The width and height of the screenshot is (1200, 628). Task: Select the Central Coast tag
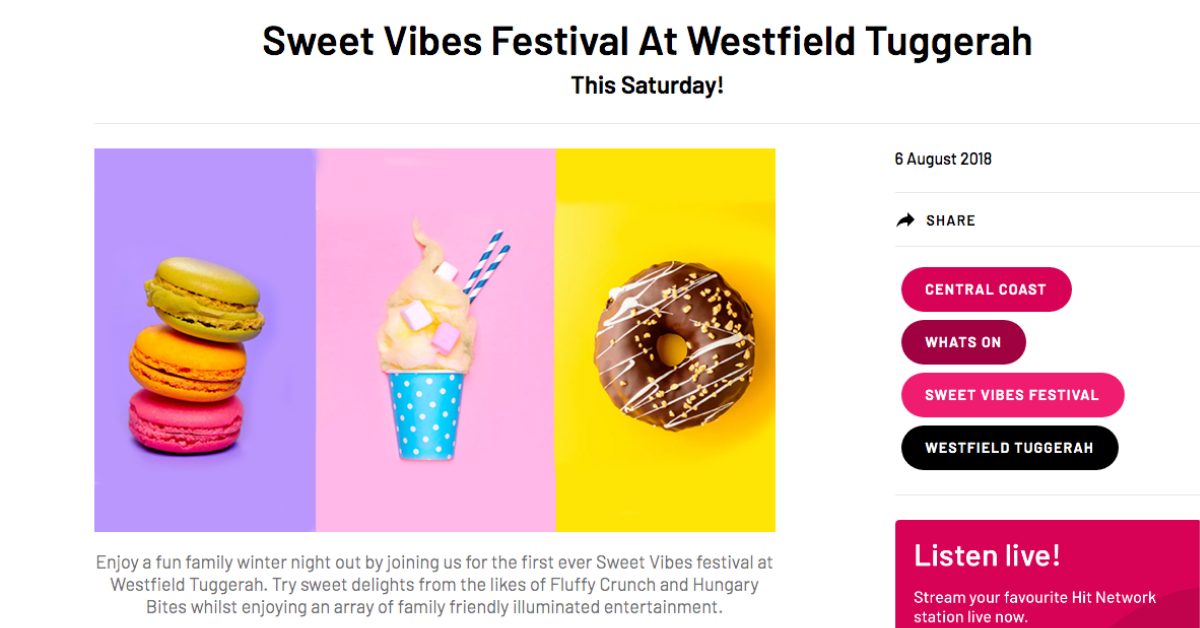[x=986, y=289]
